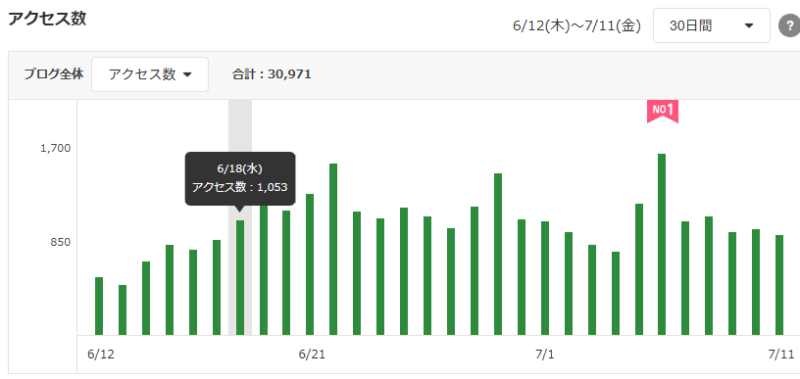The image size is (800, 379).
Task: Click the date range 6/12(木)～7/11(金) text
Action: click(x=577, y=26)
